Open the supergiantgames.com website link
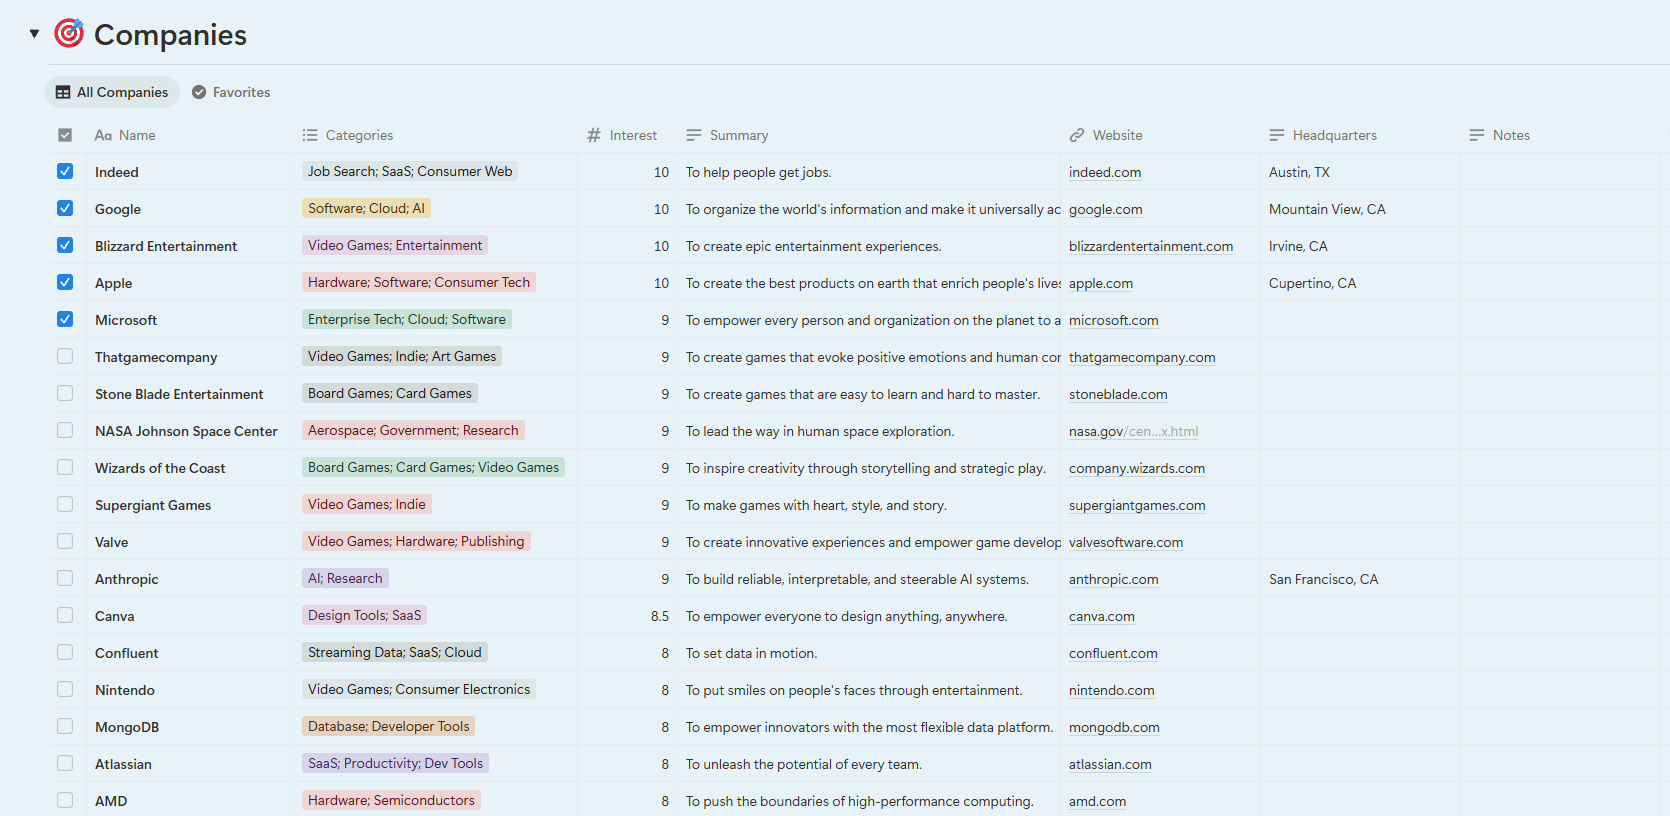This screenshot has height=816, width=1670. tap(1136, 505)
